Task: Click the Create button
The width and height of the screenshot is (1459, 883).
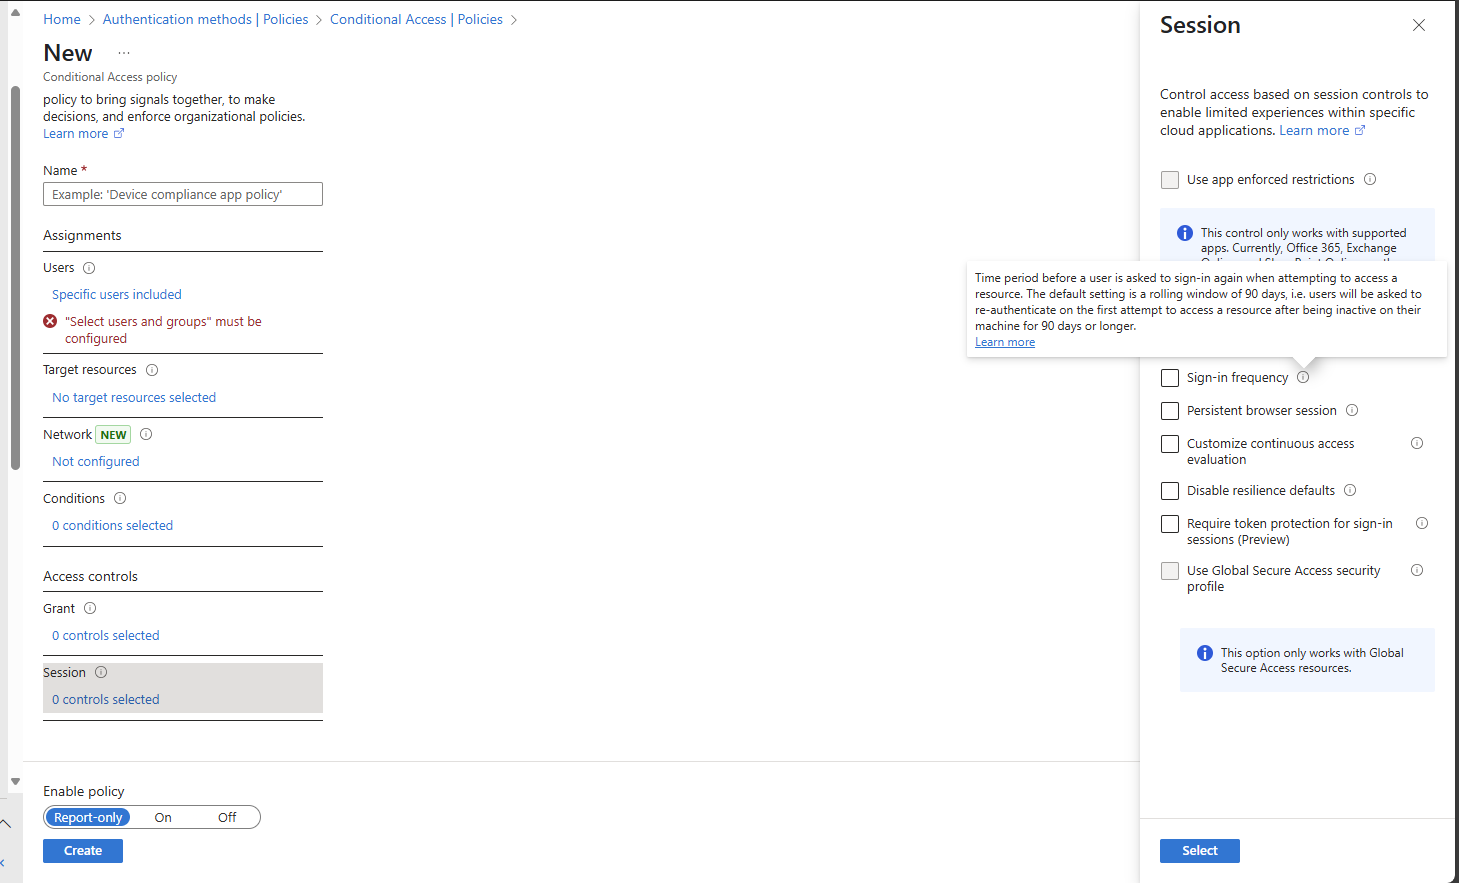Action: pyautogui.click(x=82, y=850)
